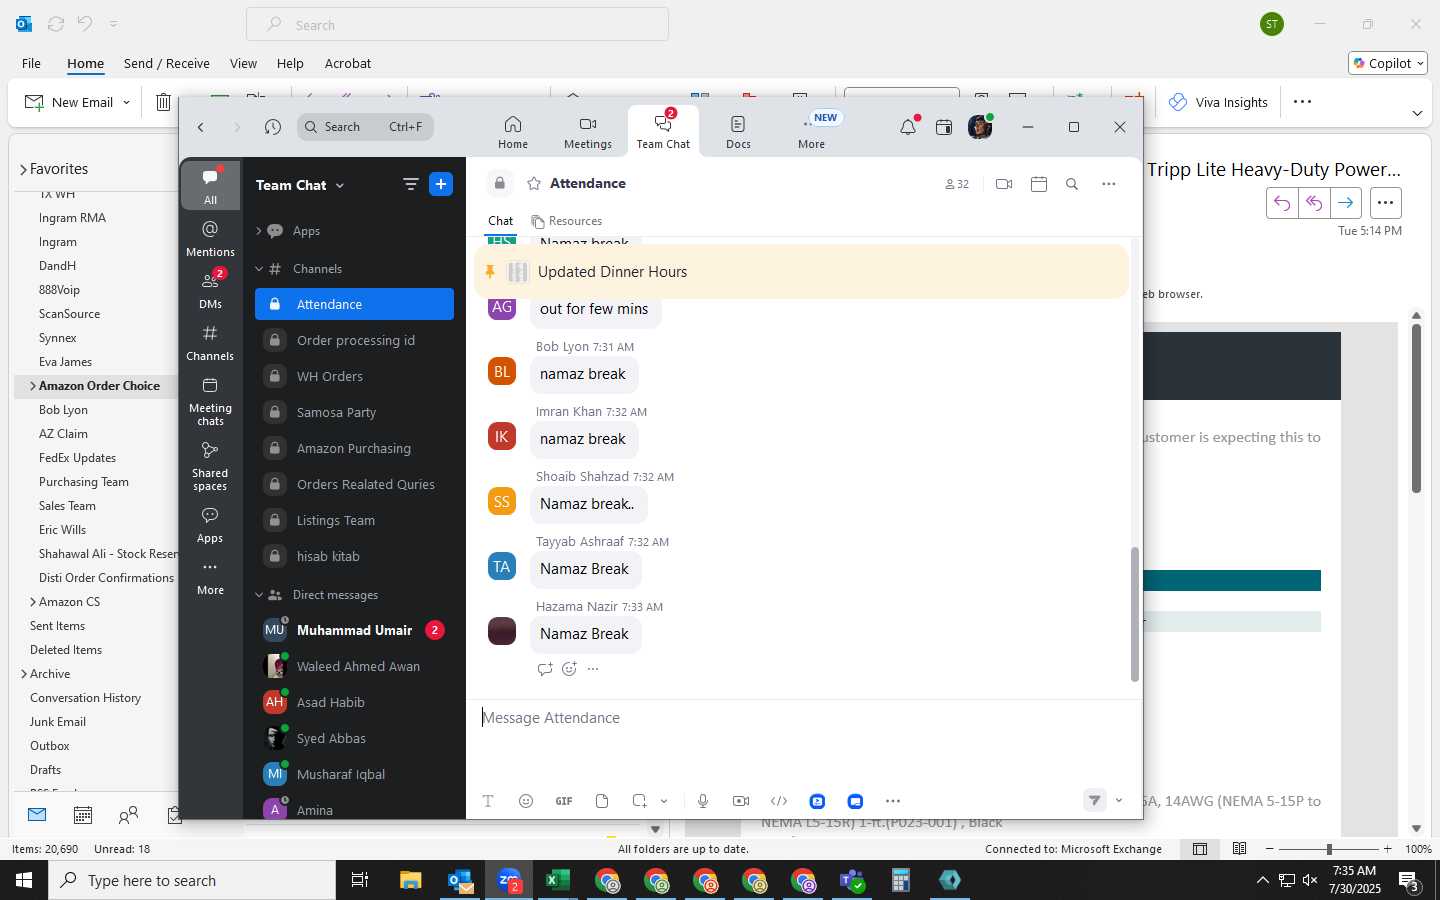This screenshot has height=900, width=1440.
Task: Expand Amazon Order Choice folder in Outlook
Action: pyautogui.click(x=33, y=386)
